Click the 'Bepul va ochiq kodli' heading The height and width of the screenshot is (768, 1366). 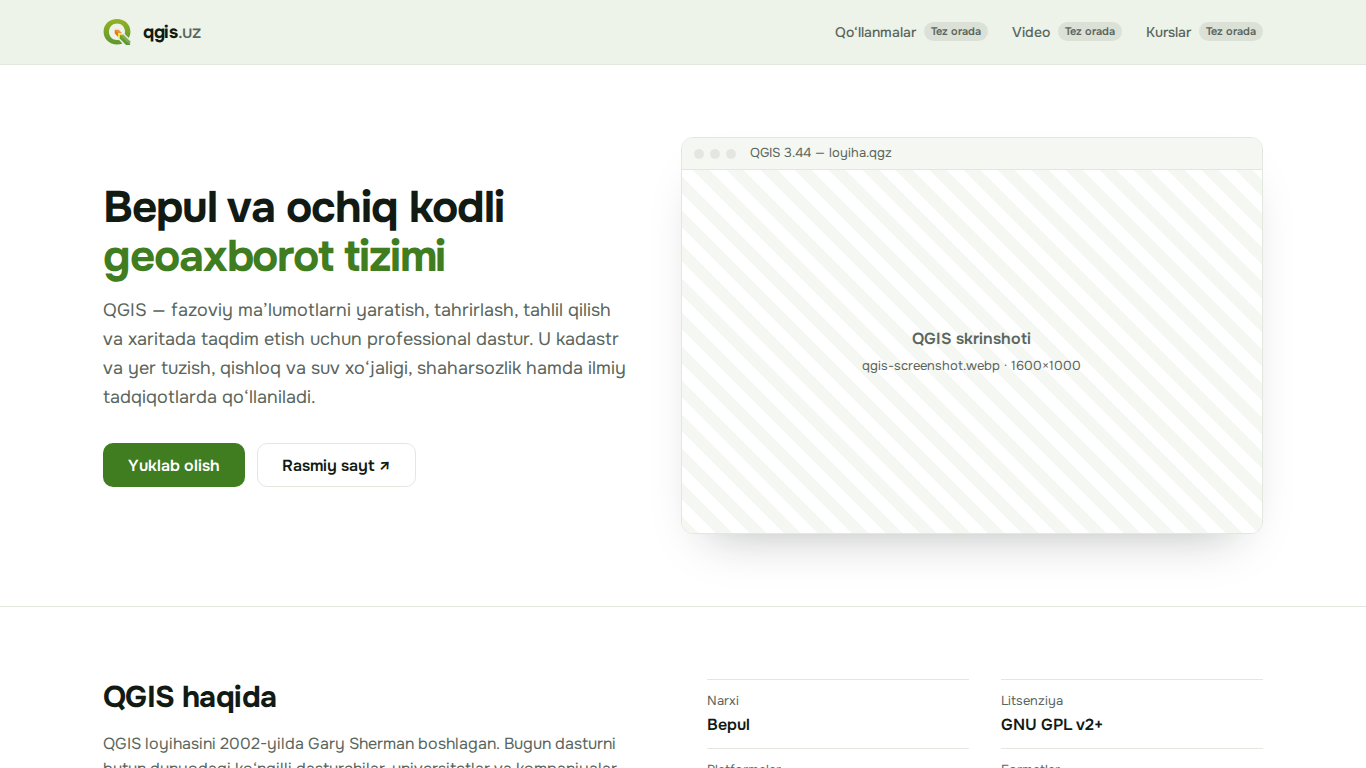click(x=304, y=207)
